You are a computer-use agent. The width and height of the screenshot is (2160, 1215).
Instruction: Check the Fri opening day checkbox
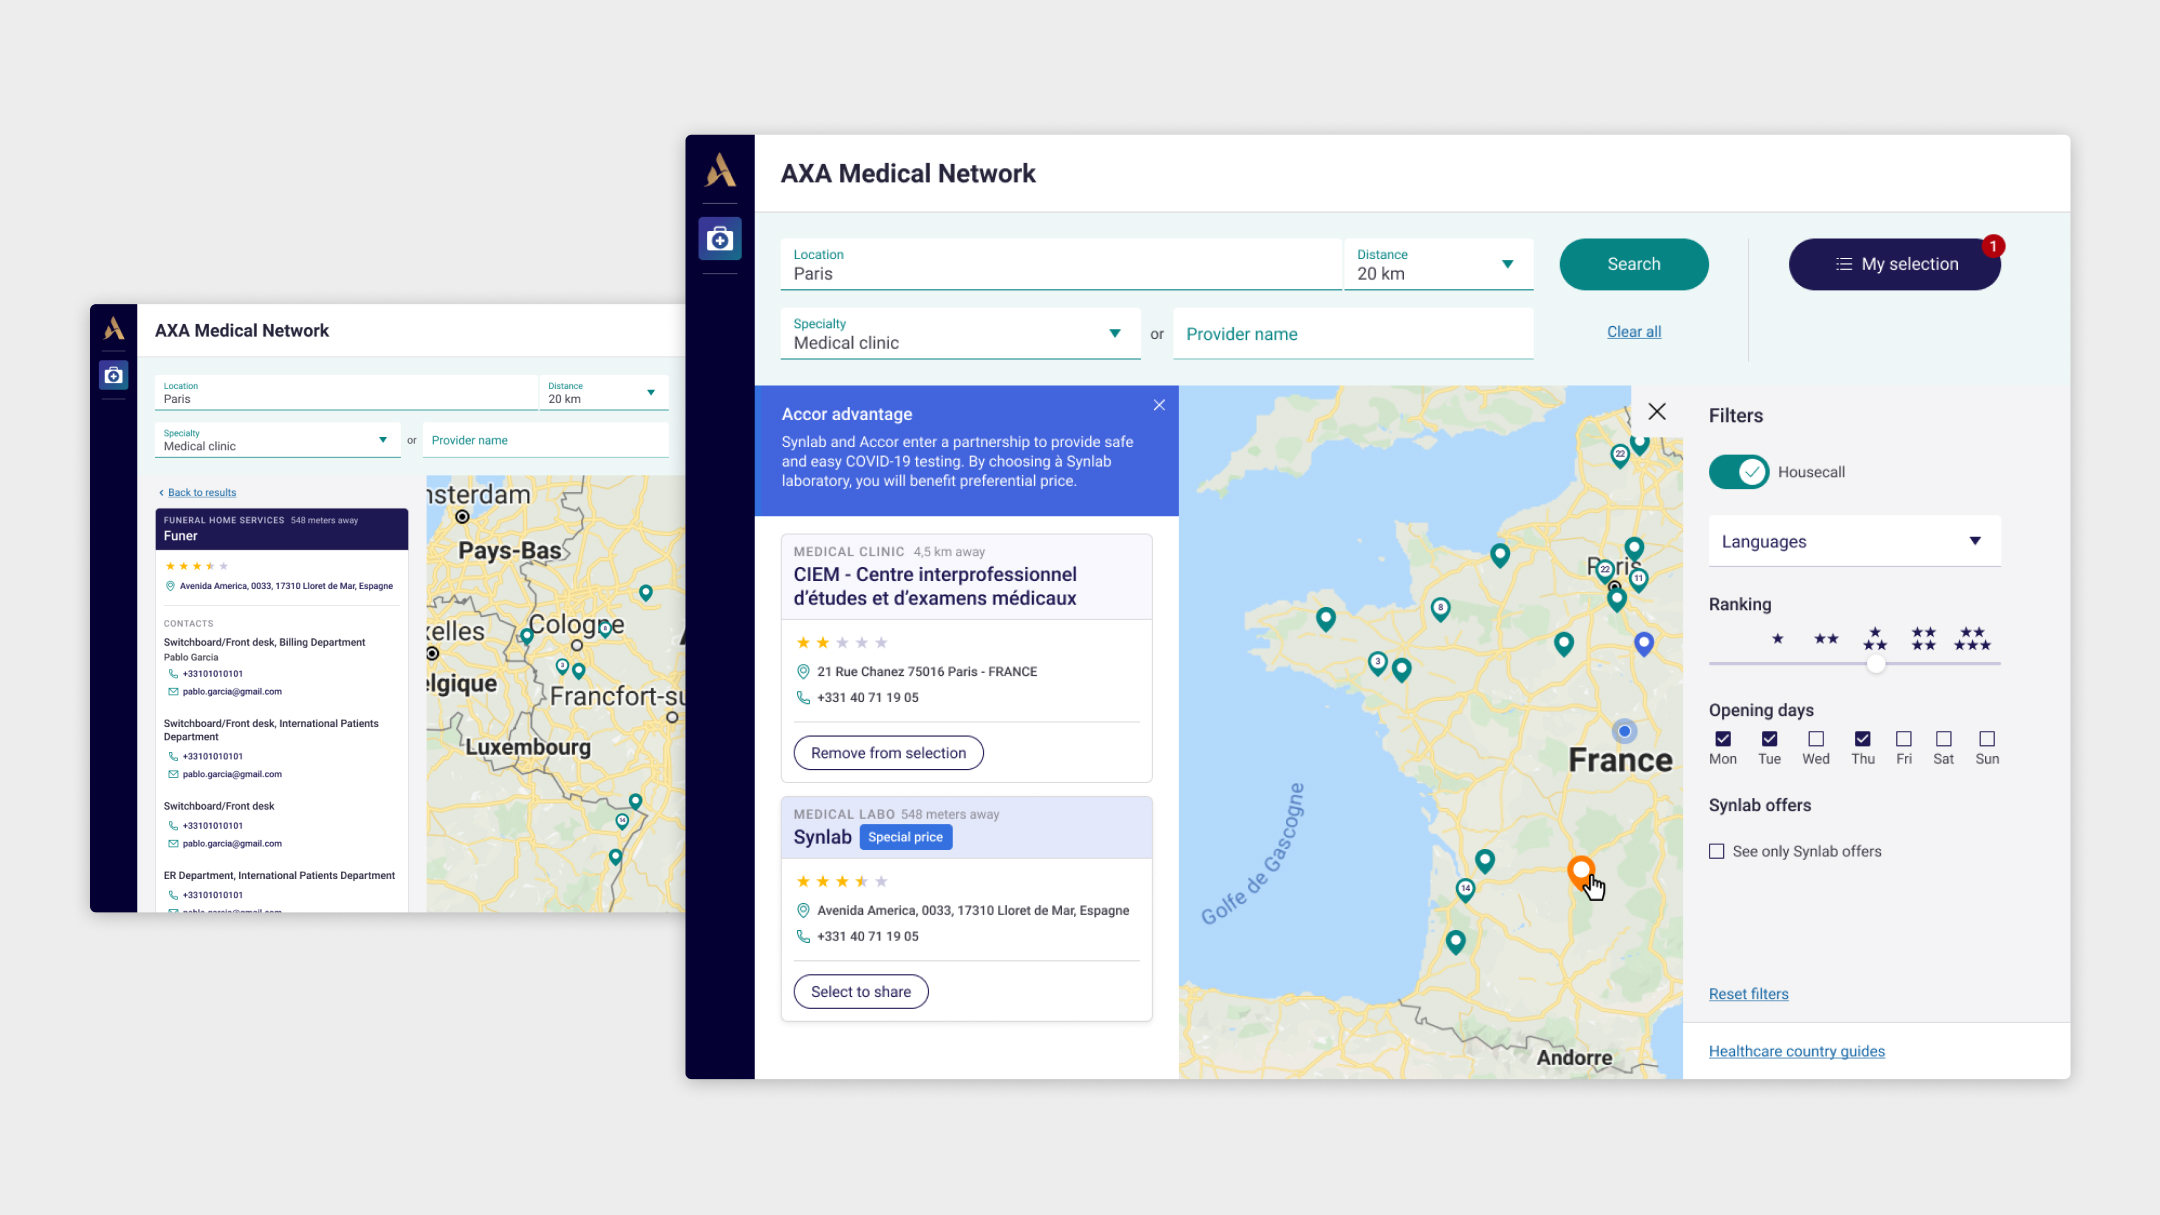(1904, 739)
